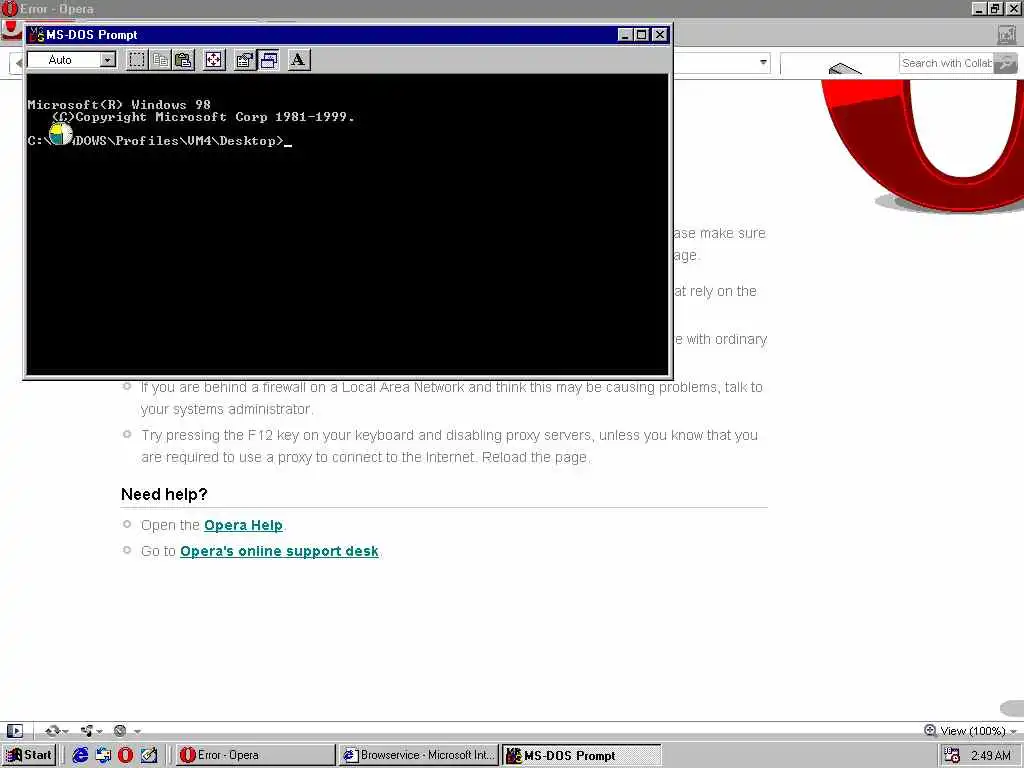Click the Paste icon in MS-DOS Prompt toolbar
Image resolution: width=1024 pixels, height=768 pixels.
184,60
